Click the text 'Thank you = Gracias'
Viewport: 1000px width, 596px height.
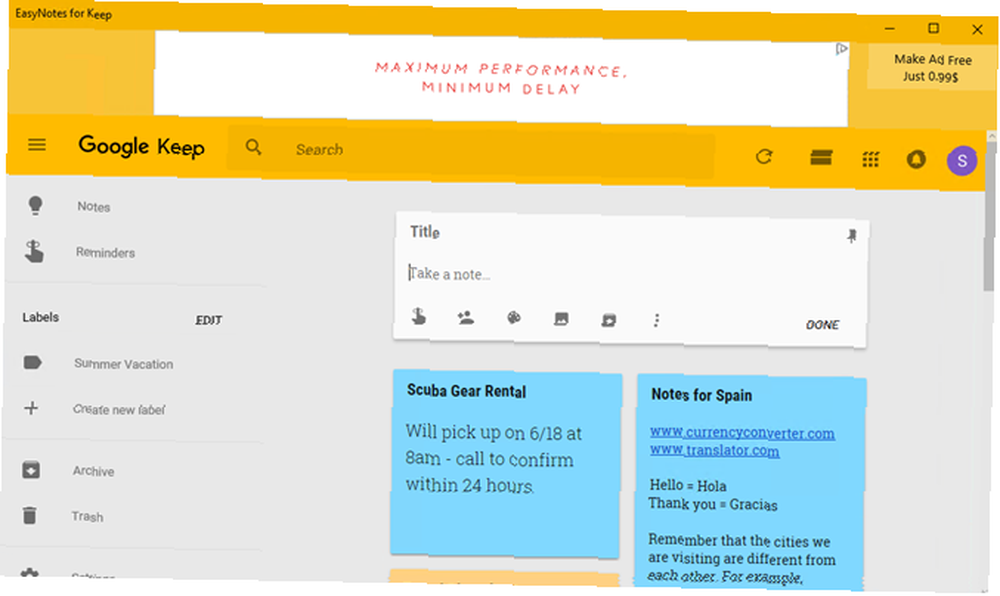click(713, 504)
